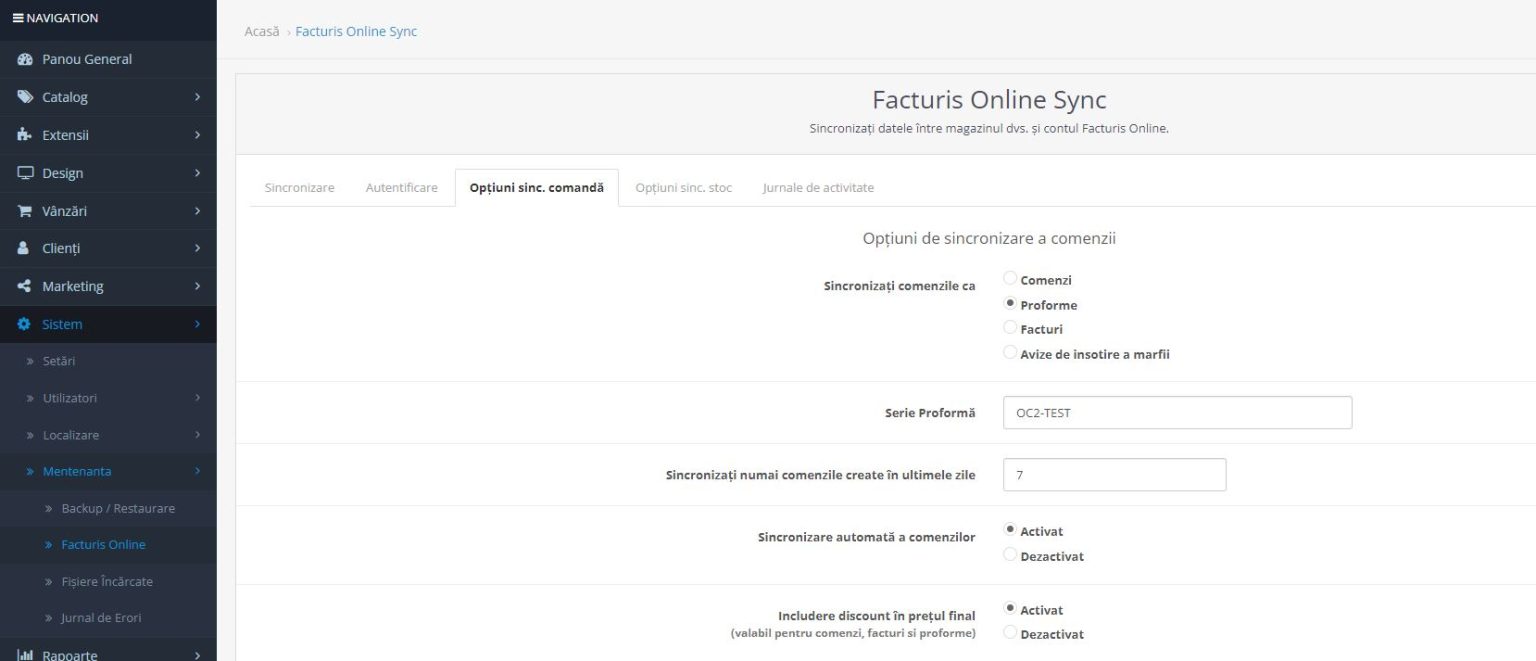The image size is (1536, 661).
Task: Click the Facturis Online Sync breadcrumb
Action: tap(356, 31)
